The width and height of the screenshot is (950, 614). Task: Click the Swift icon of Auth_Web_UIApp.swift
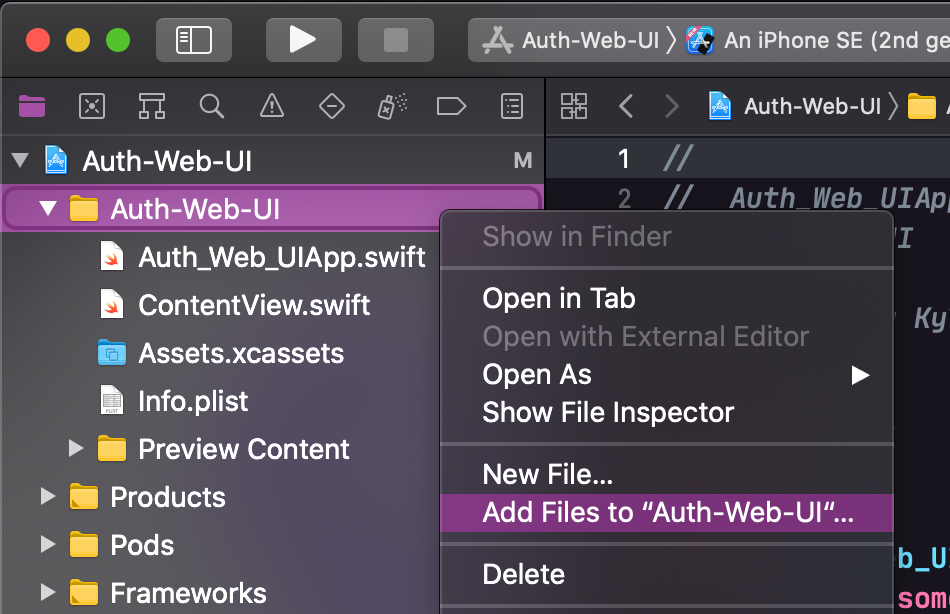tap(112, 256)
